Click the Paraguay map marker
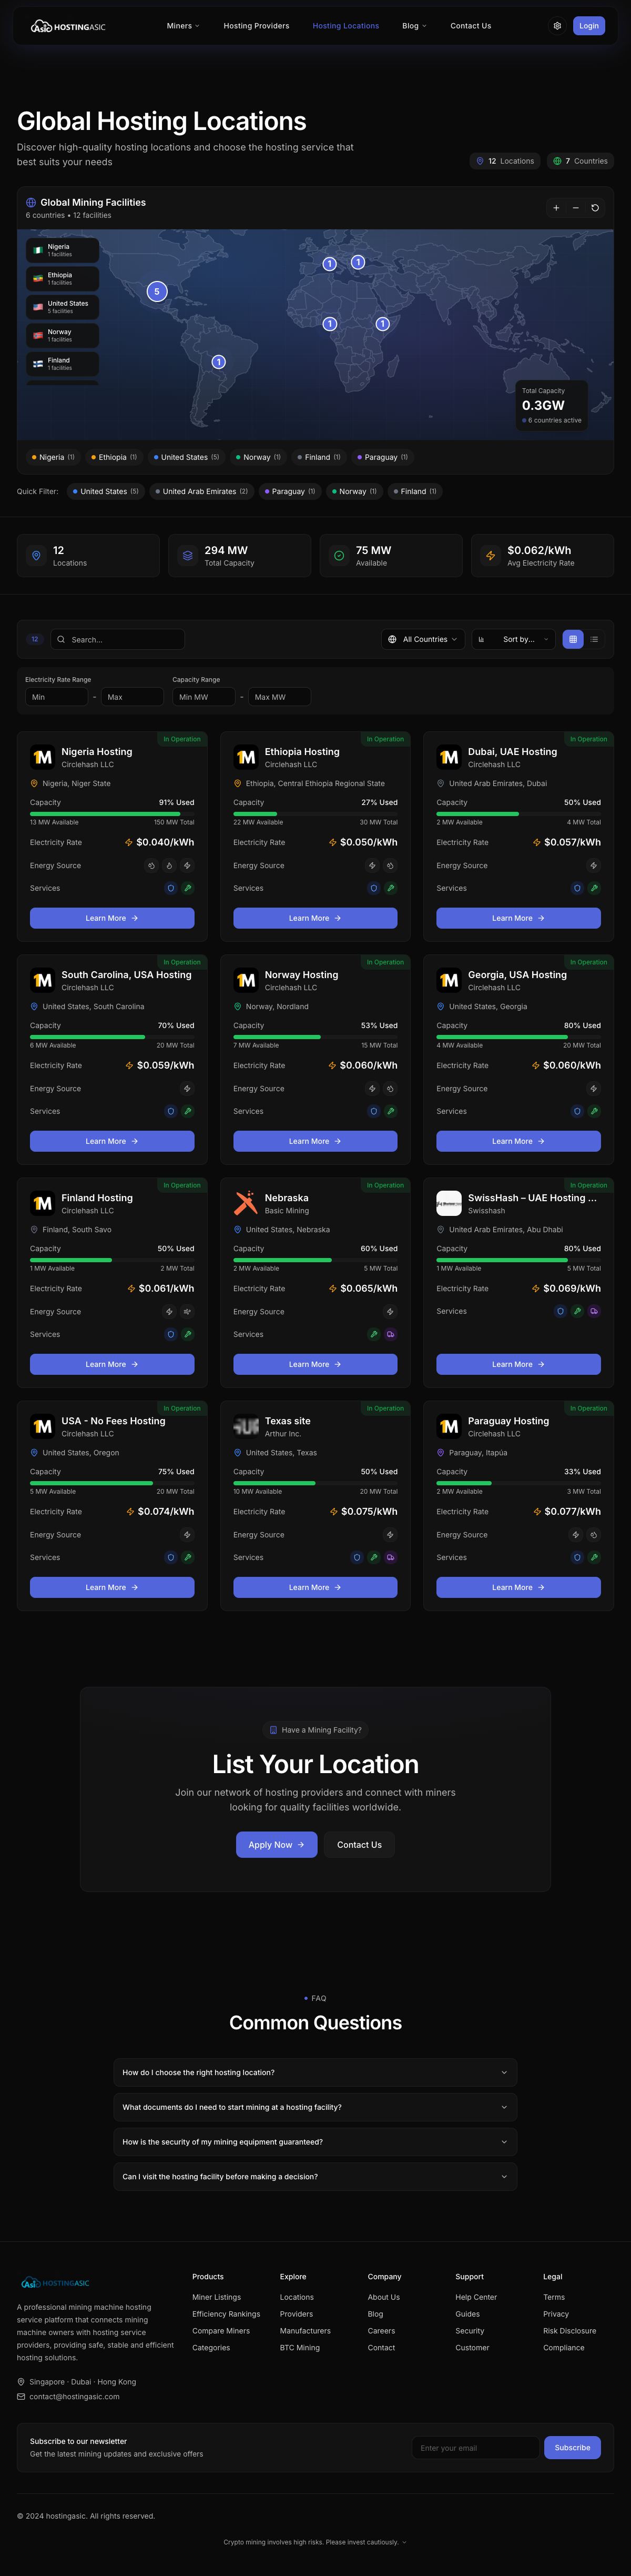This screenshot has height=2576, width=631. coord(219,362)
